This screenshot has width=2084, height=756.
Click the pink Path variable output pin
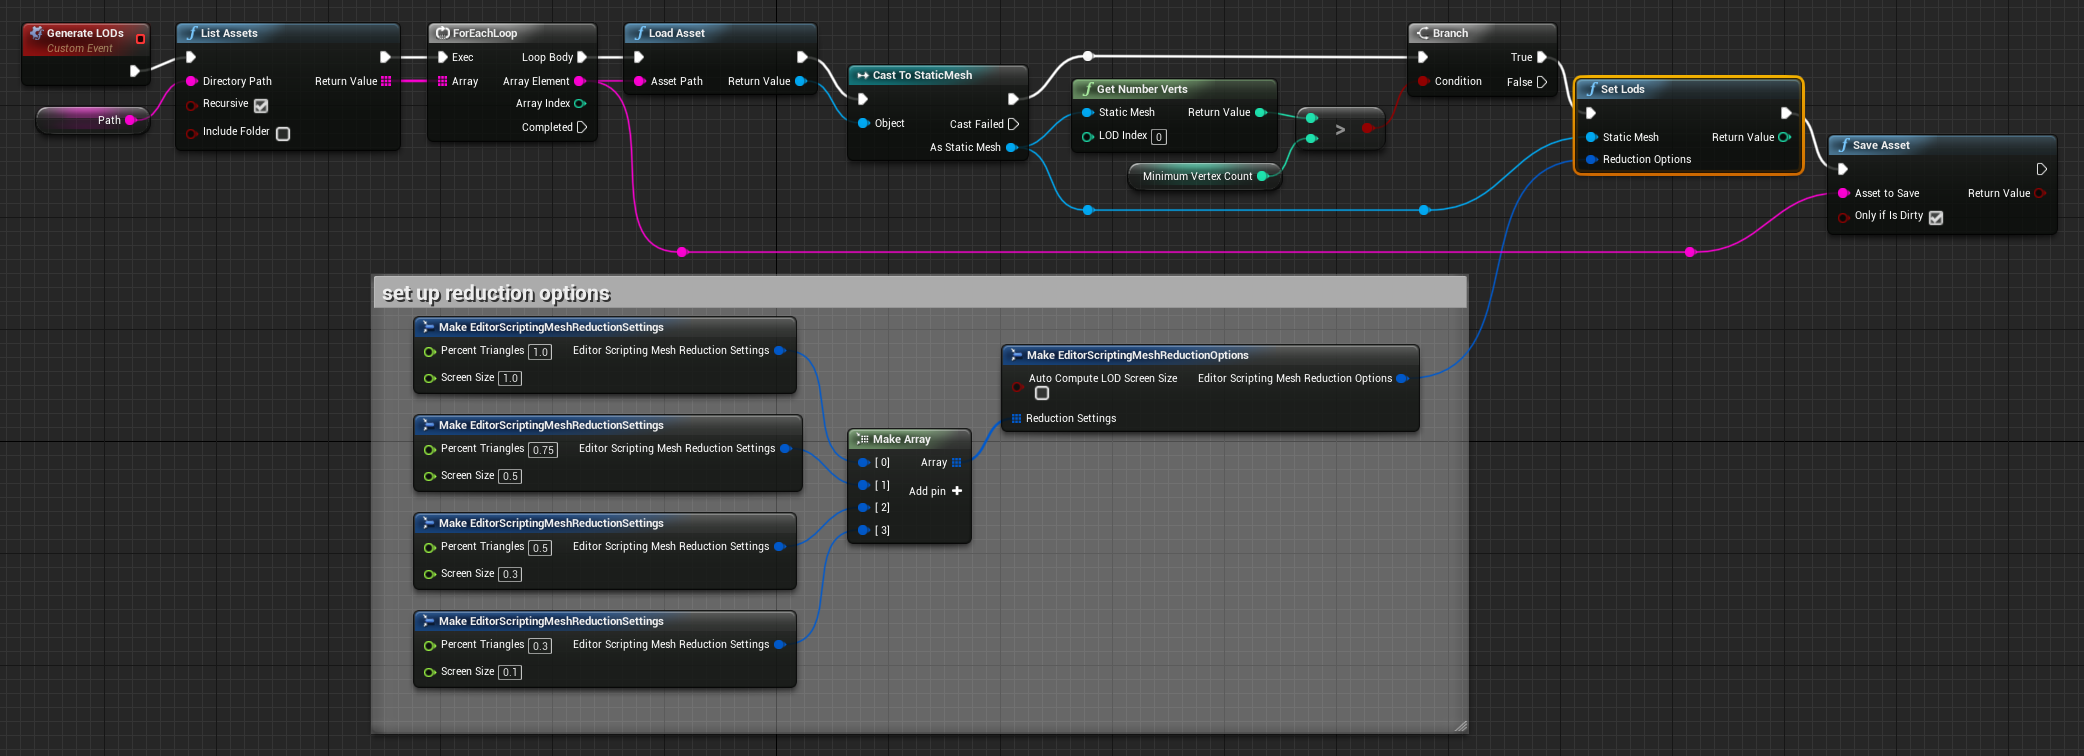[130, 120]
